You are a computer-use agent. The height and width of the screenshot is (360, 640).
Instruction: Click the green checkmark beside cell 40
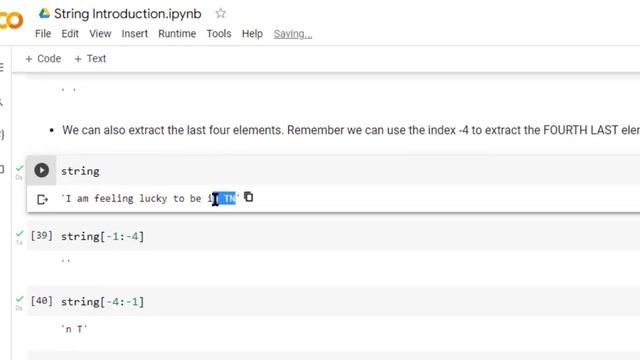point(19,300)
